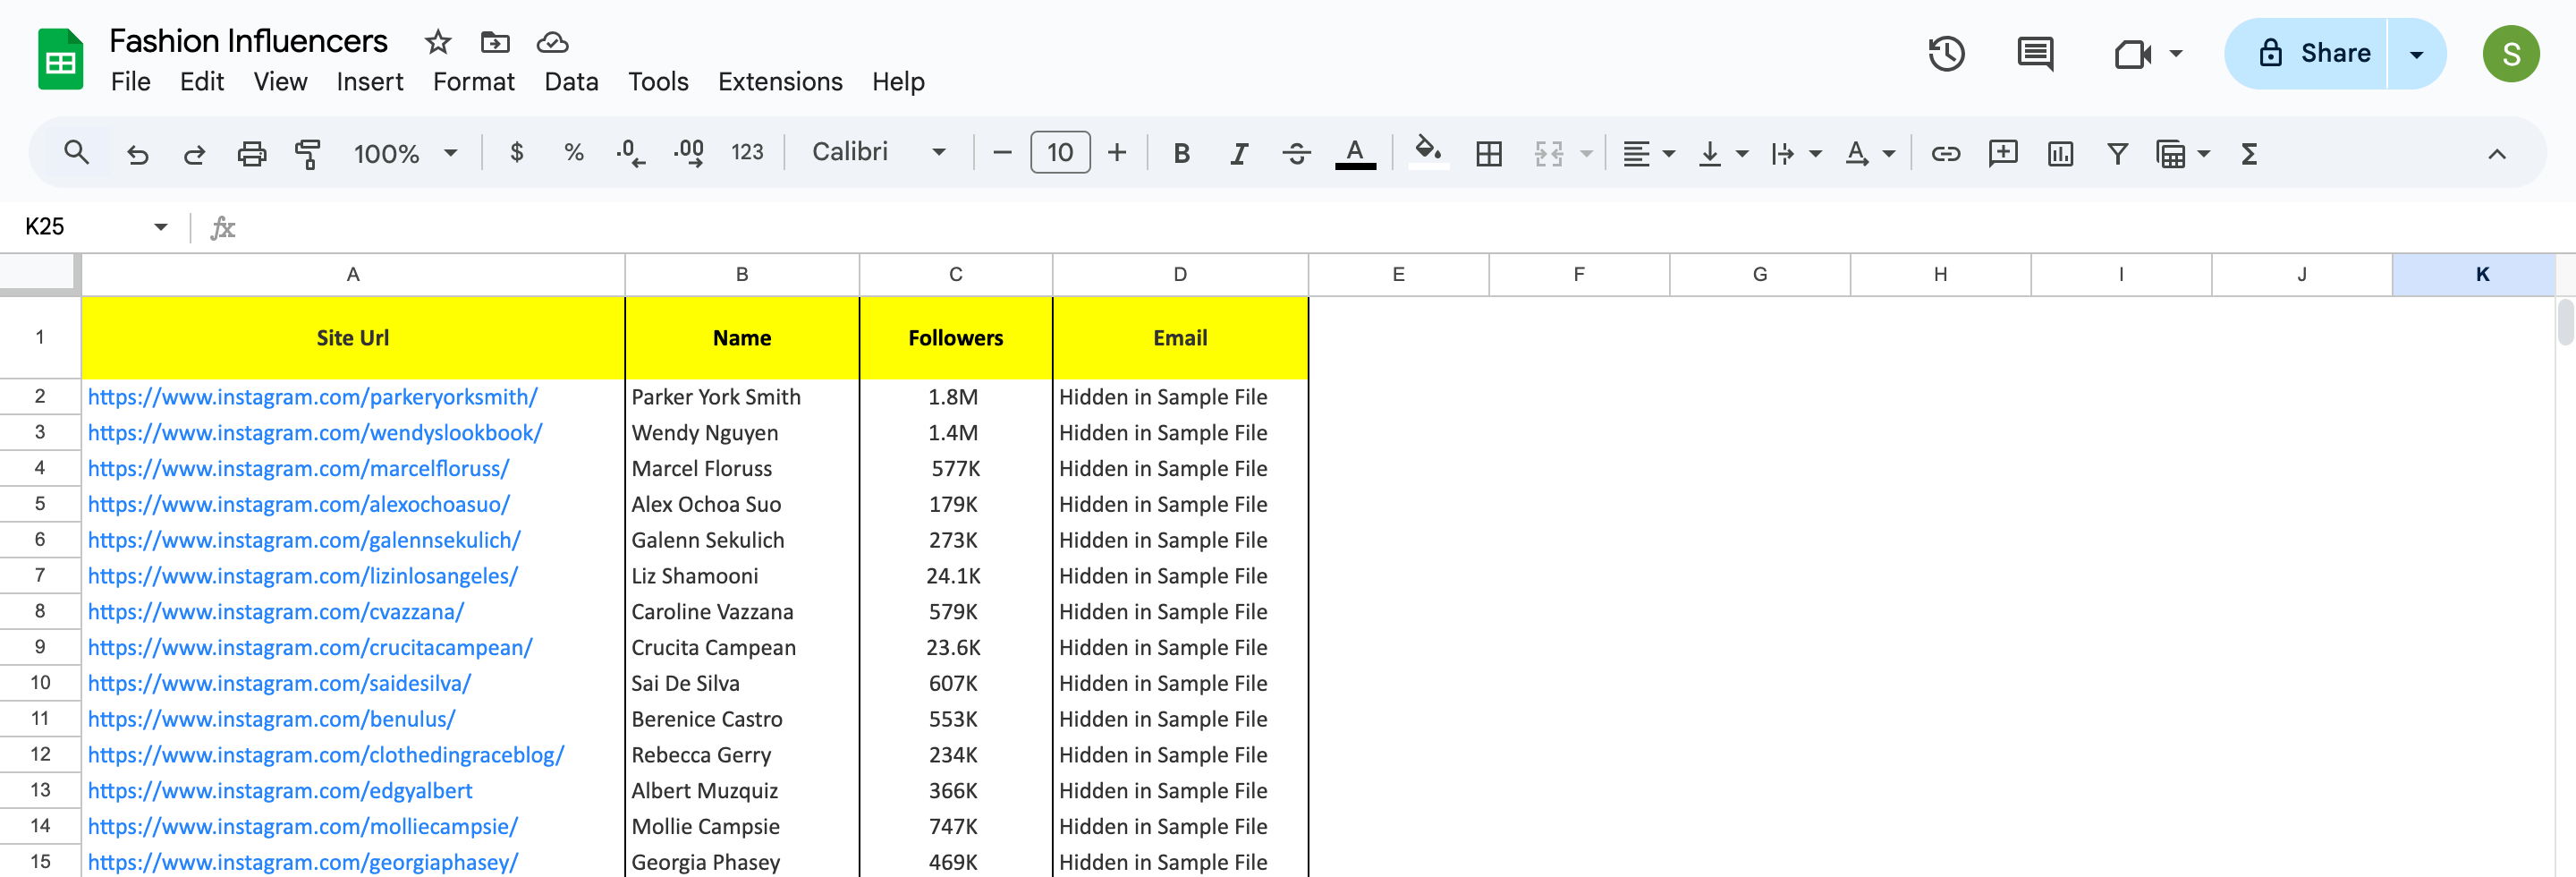Increase decimal places
This screenshot has height=877, width=2576.
(689, 152)
